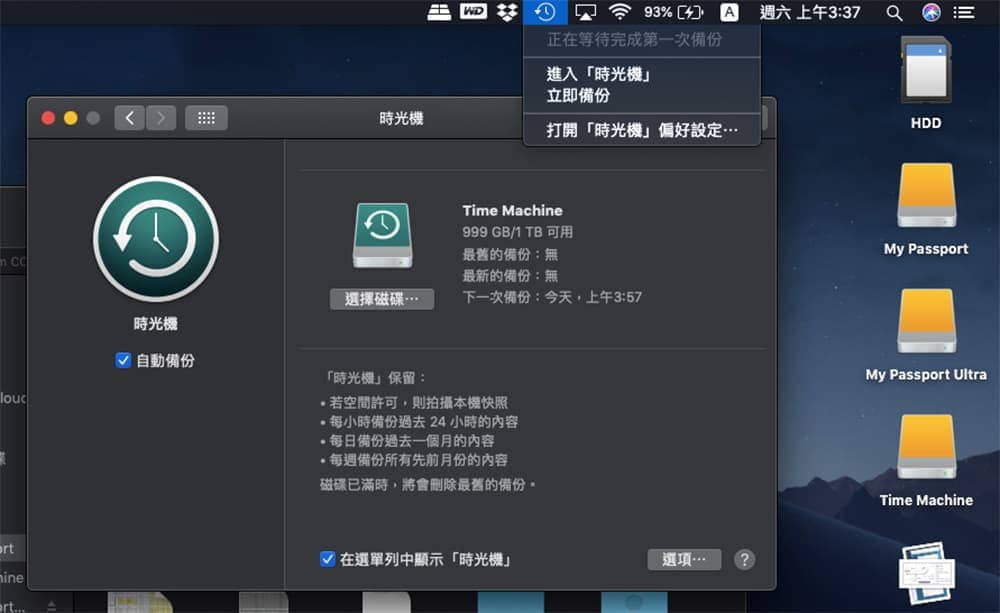Open Spotlight search magnifier
The height and width of the screenshot is (613, 1000).
tap(894, 13)
